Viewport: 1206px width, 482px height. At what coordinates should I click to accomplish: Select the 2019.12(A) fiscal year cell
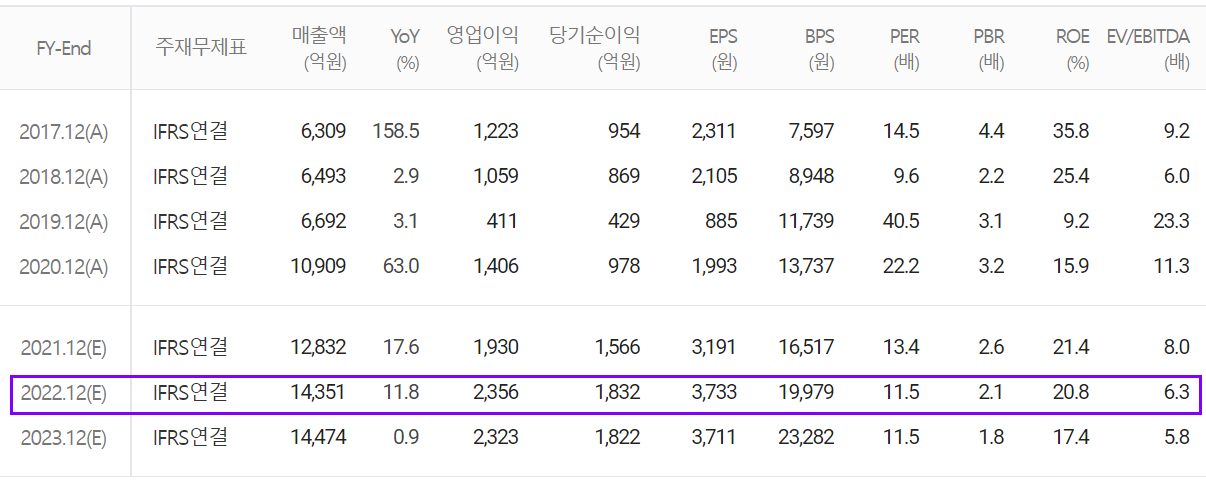pos(63,222)
